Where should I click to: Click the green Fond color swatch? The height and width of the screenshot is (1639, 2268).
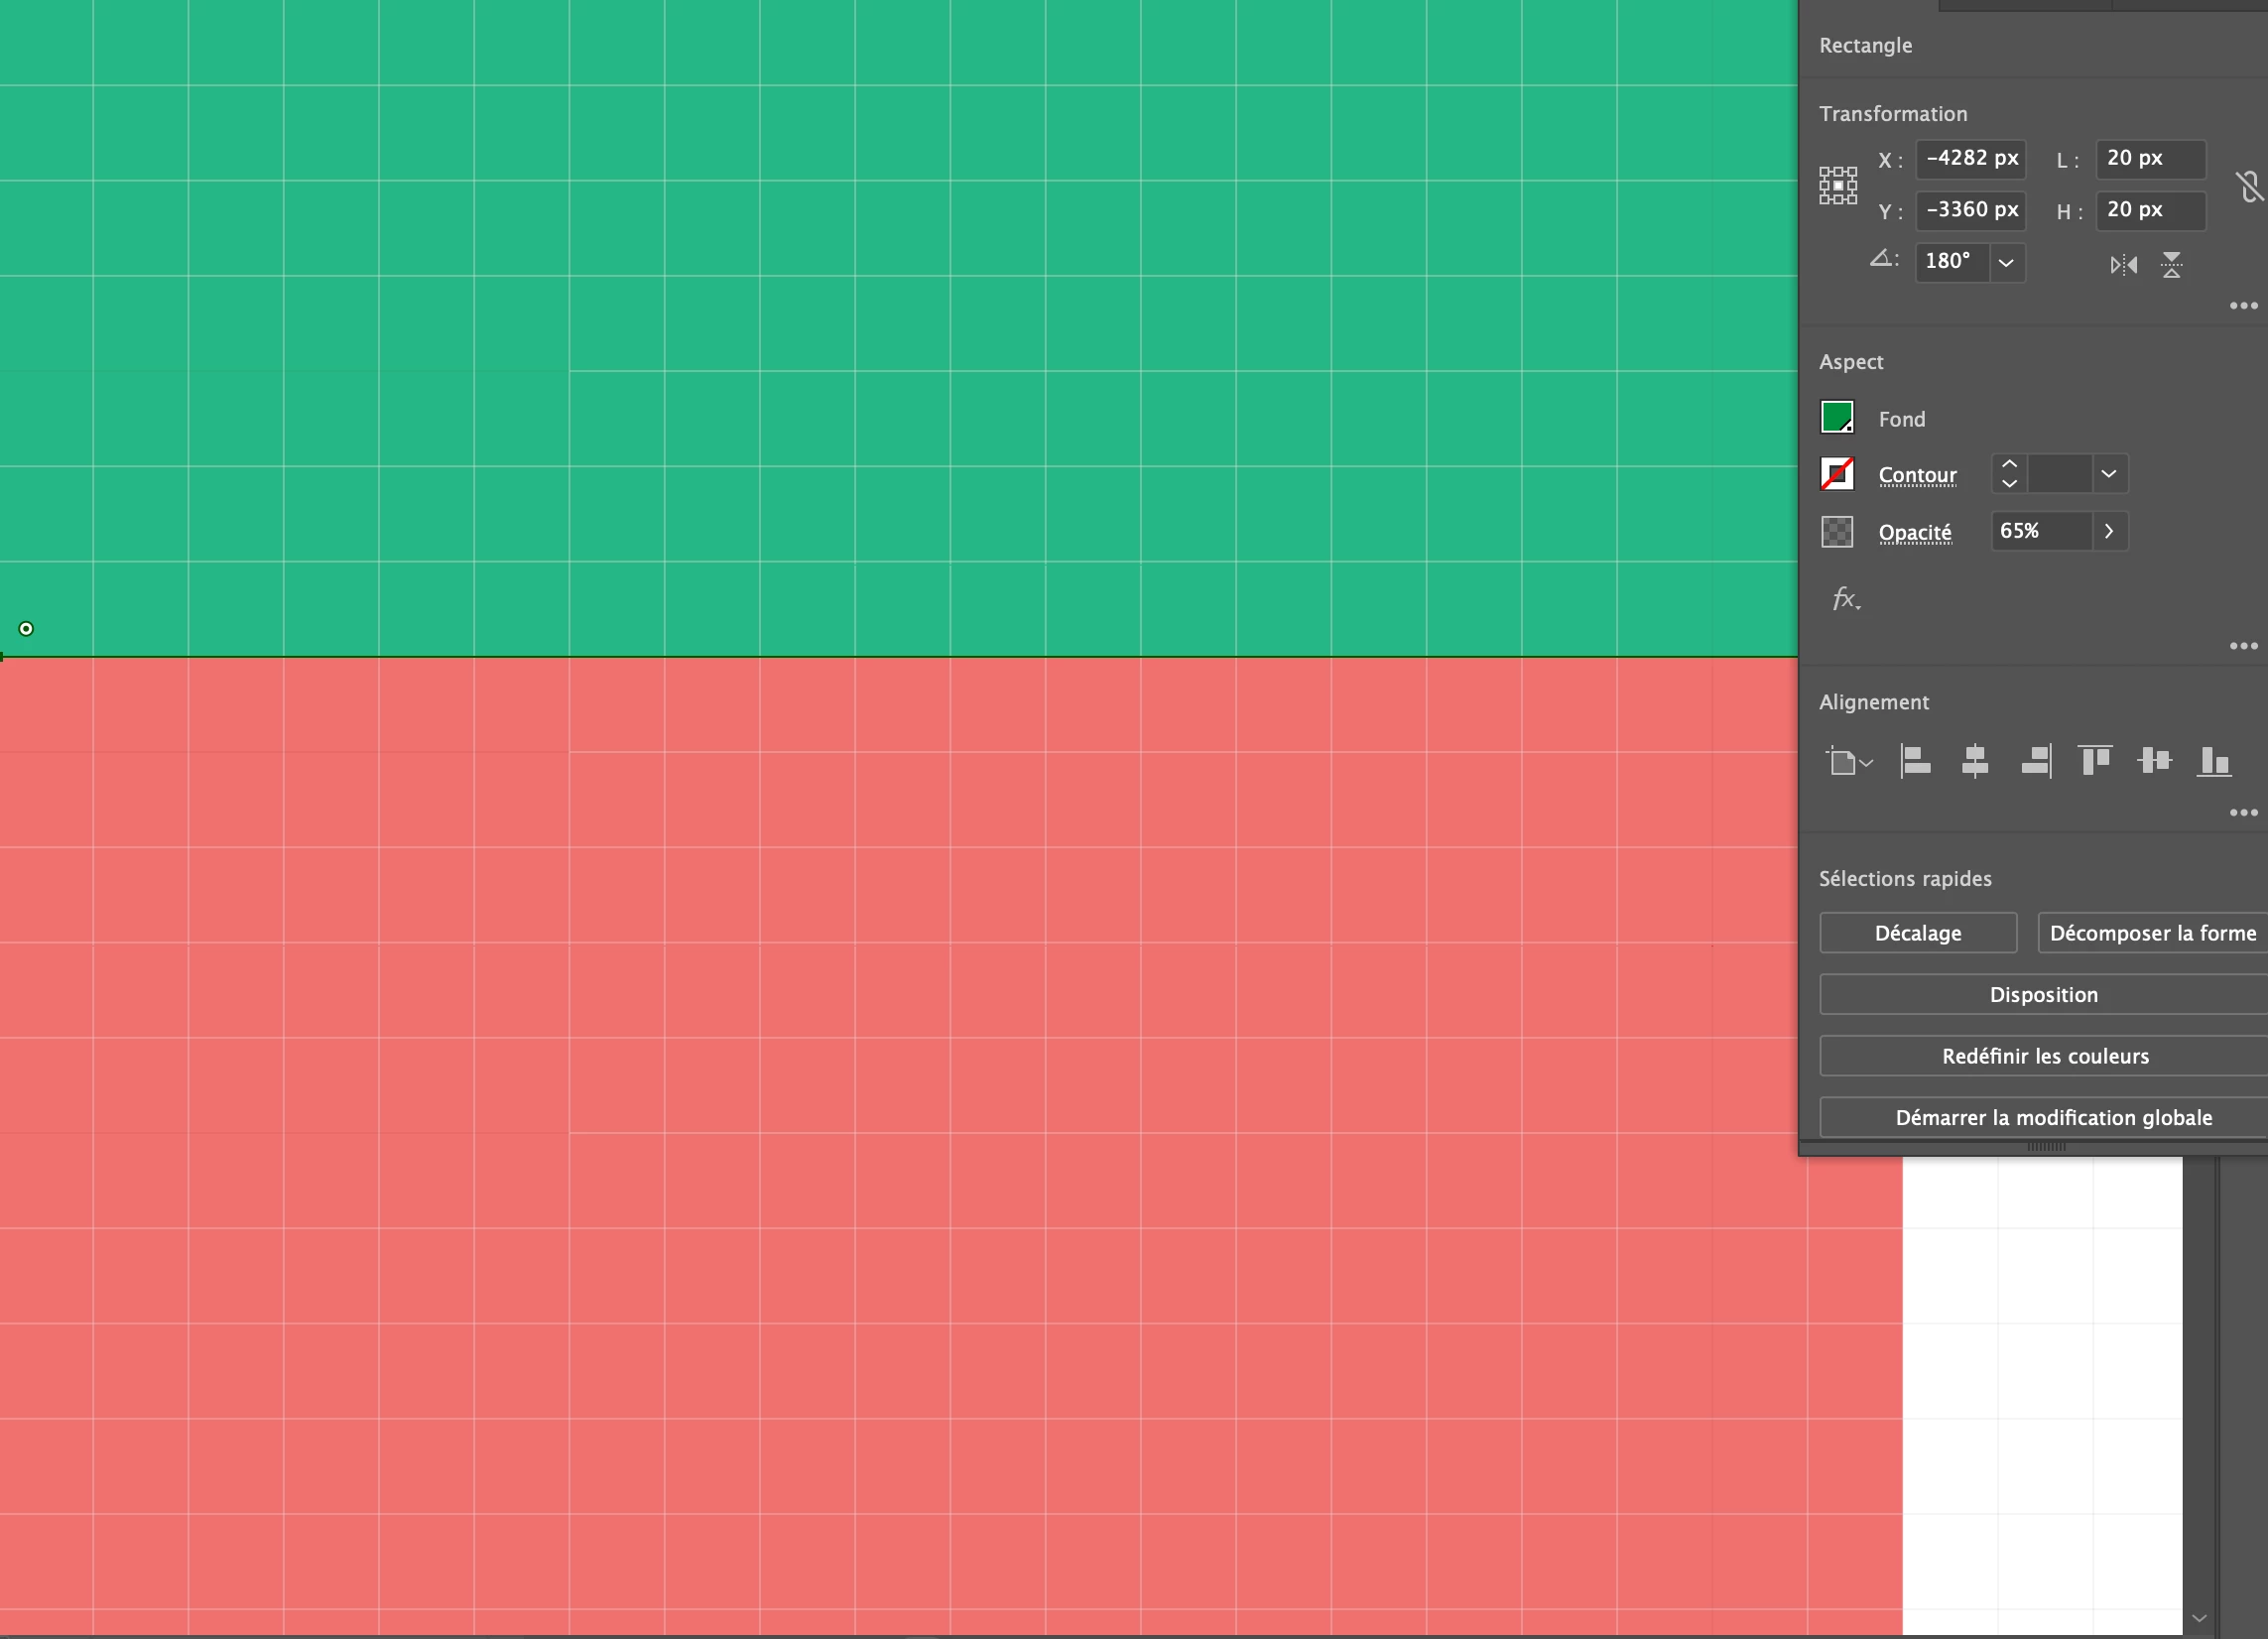click(1837, 417)
